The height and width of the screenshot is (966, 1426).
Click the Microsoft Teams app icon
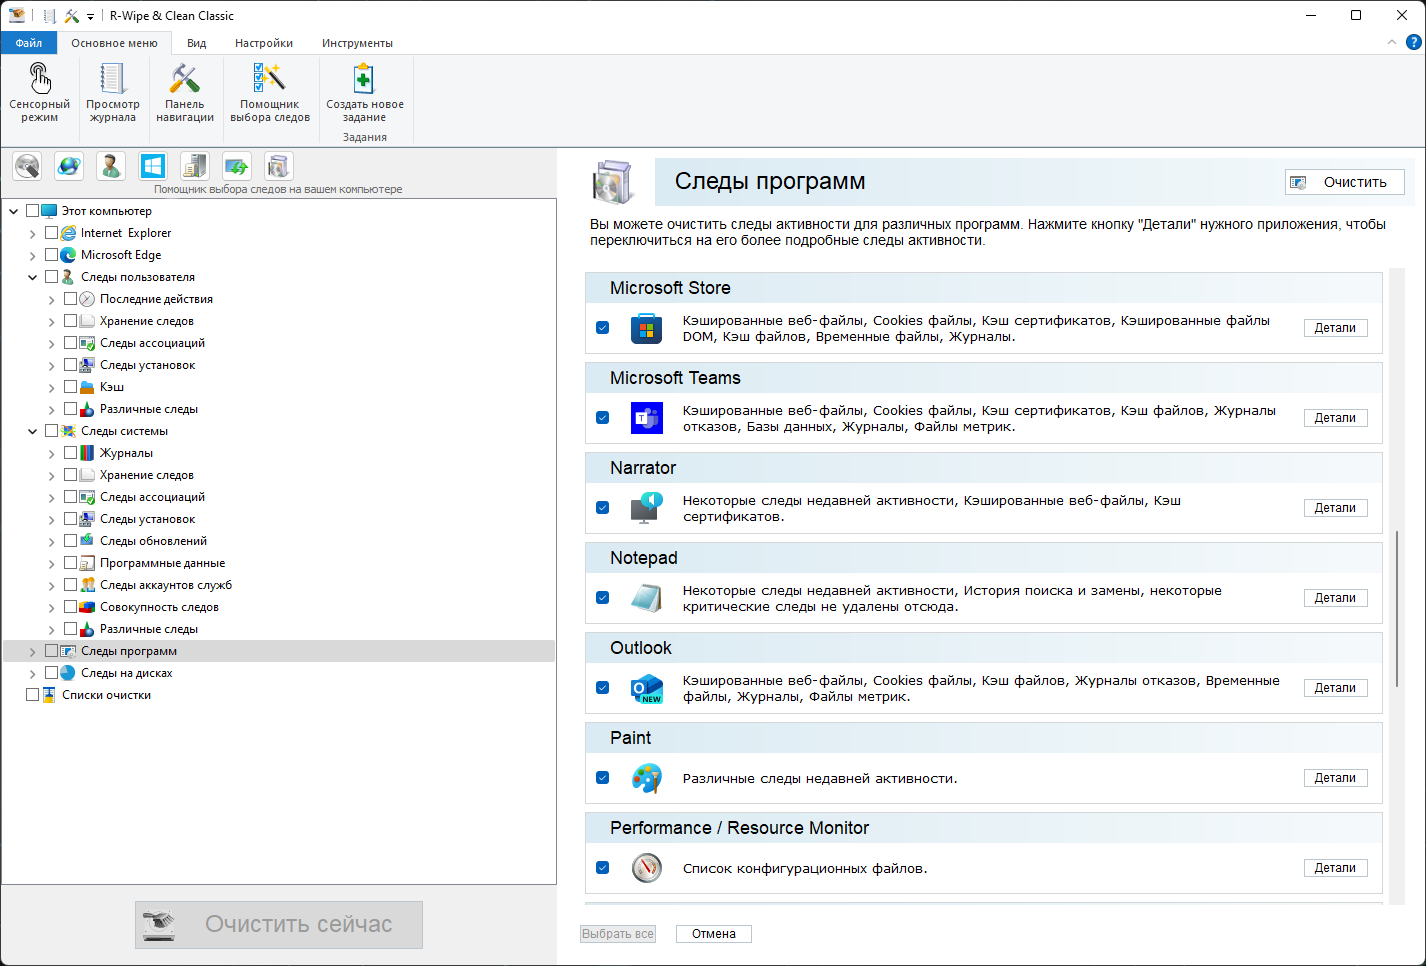[x=647, y=418]
